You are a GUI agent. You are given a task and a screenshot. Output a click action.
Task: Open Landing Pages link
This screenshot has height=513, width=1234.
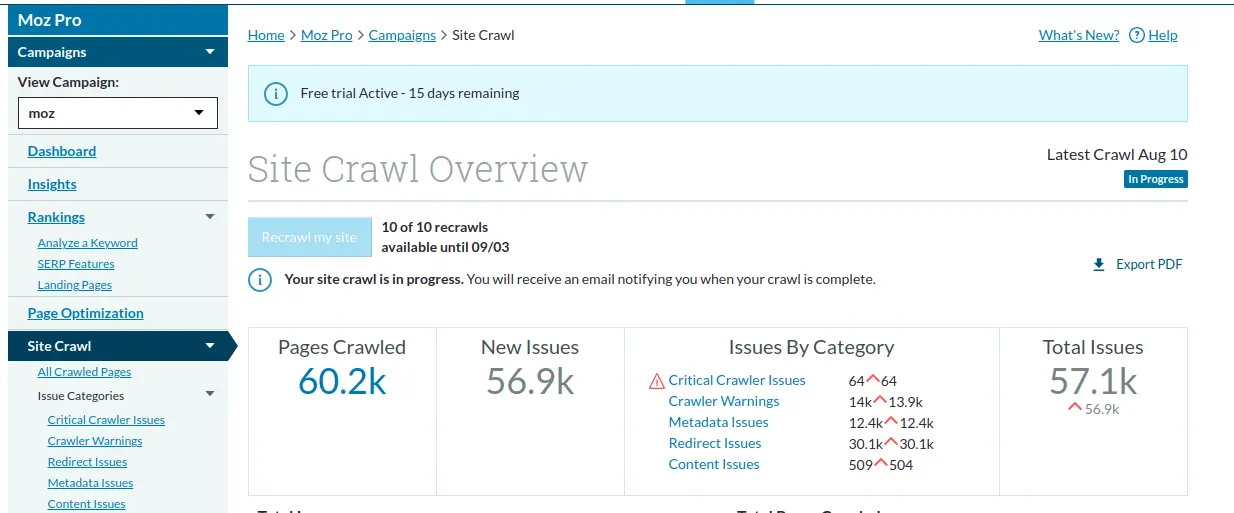tap(75, 285)
